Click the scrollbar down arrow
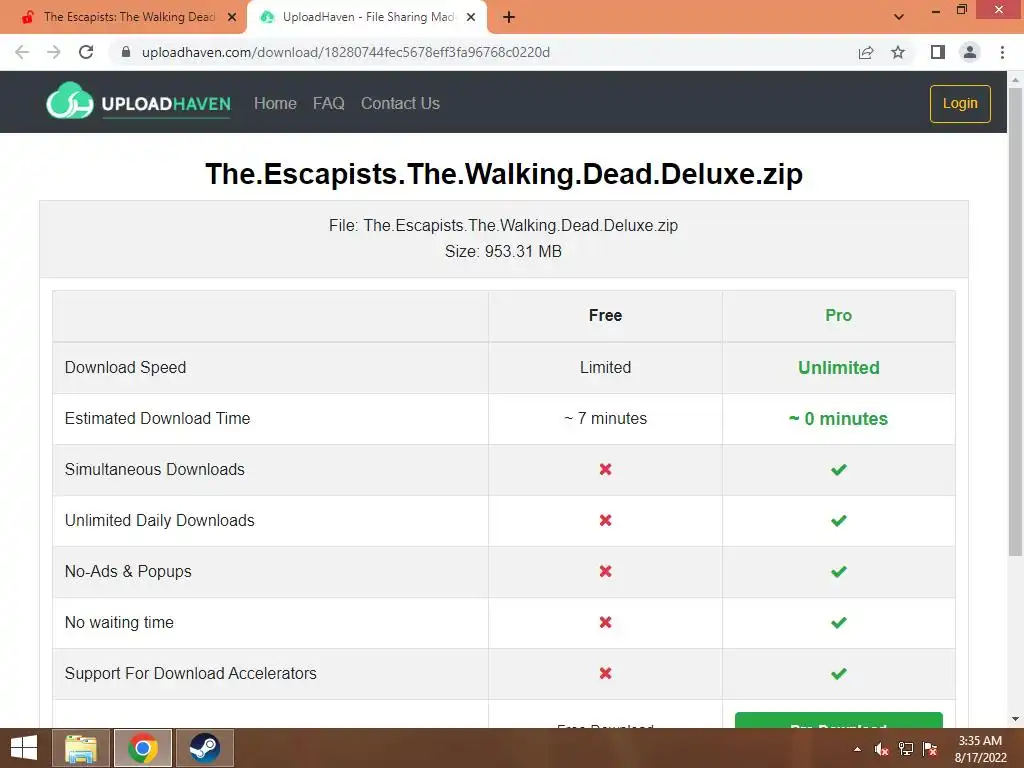This screenshot has width=1024, height=768. [1015, 719]
